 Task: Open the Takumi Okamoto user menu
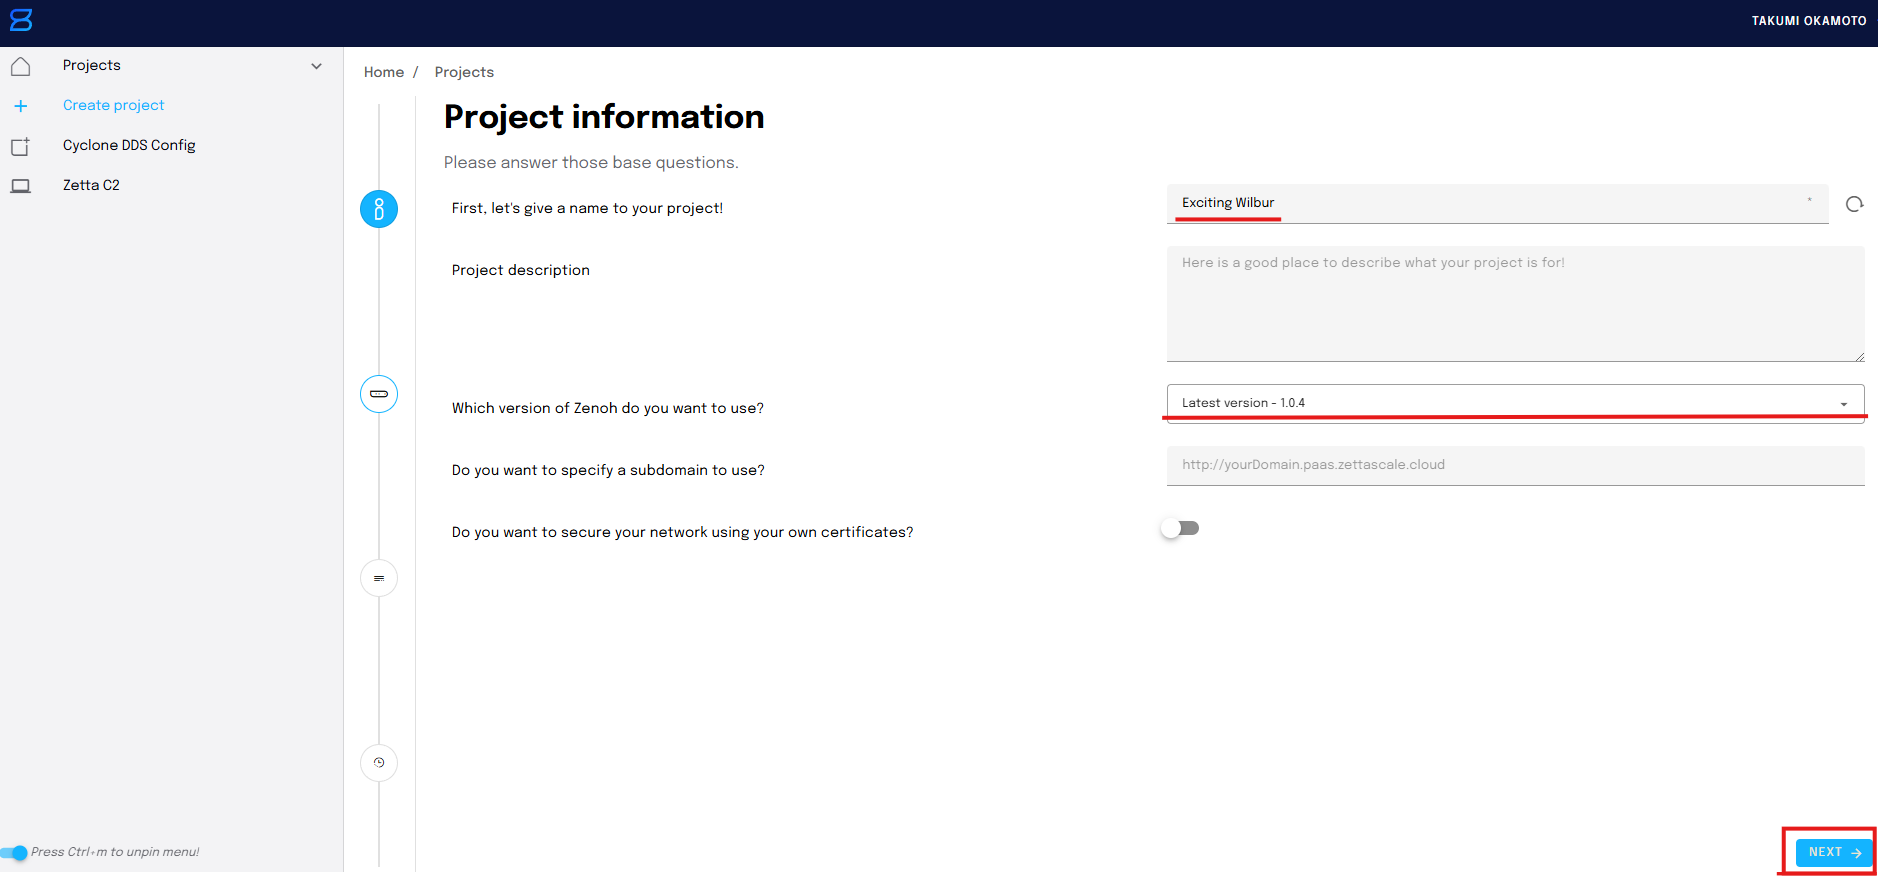click(x=1809, y=21)
